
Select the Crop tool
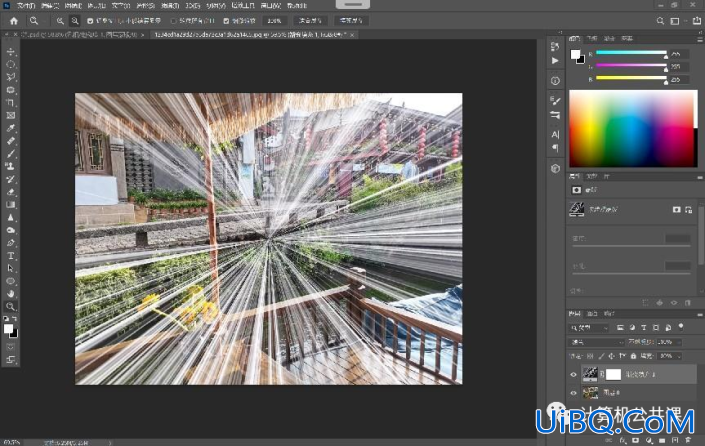coord(10,103)
